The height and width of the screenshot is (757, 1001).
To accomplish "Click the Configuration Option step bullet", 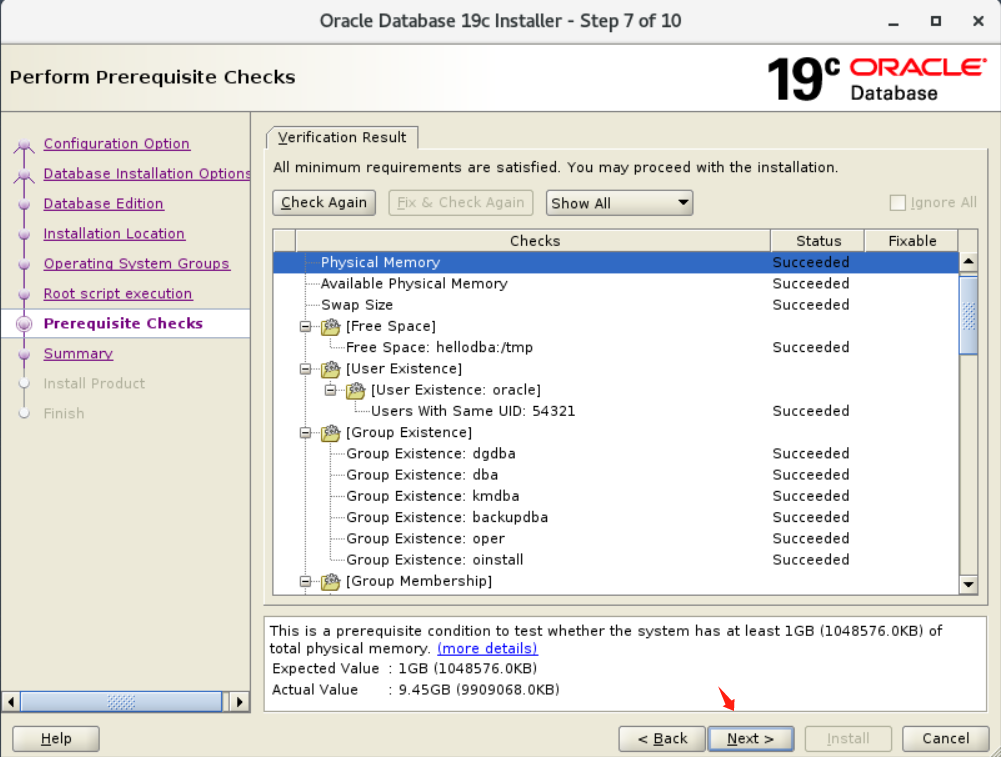I will tap(24, 145).
